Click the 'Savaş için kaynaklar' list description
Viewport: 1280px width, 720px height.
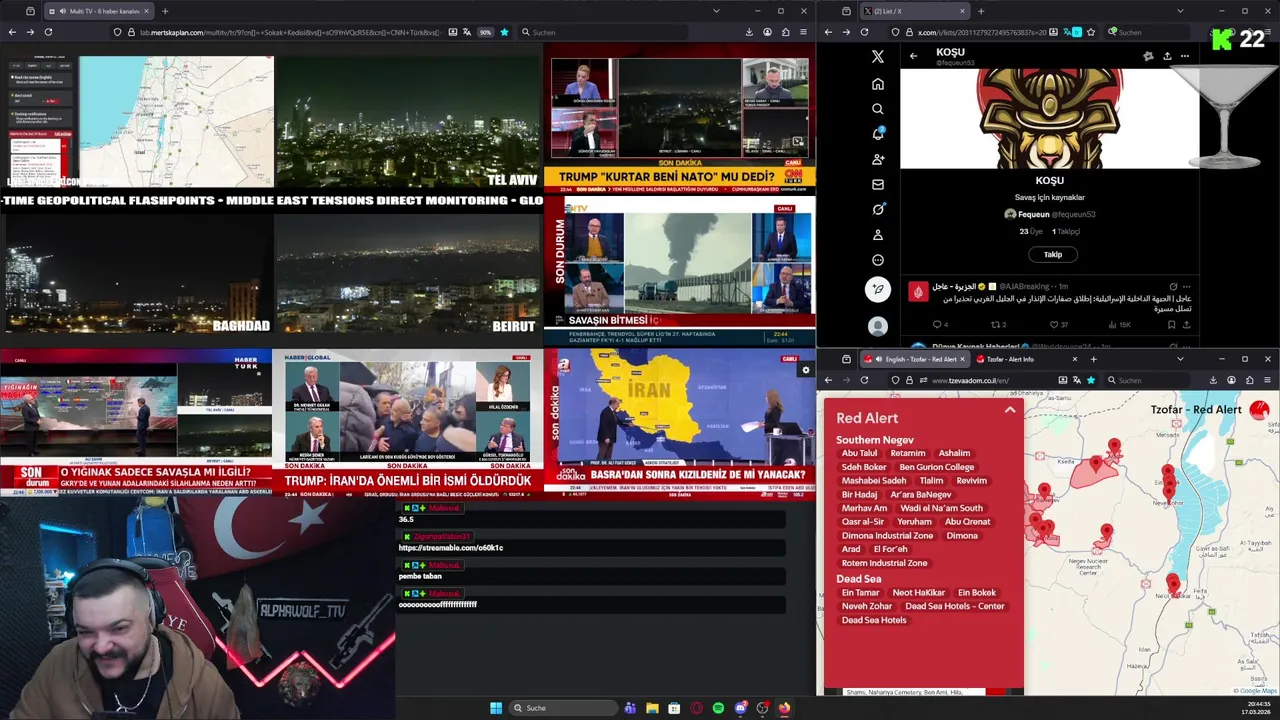[1050, 197]
